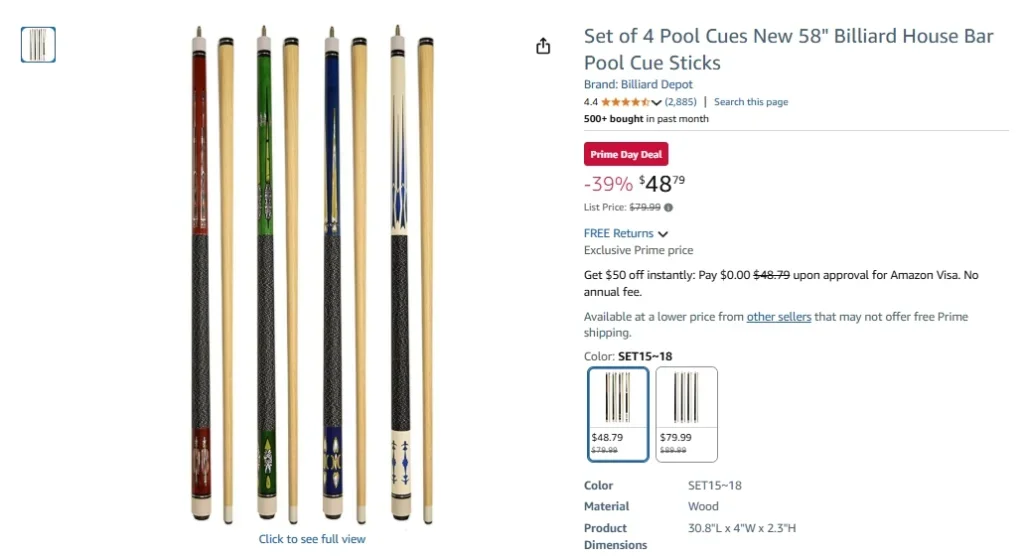Viewport: 1024px width, 558px height.
Task: Choose the $79.99 color variant swatch
Action: click(686, 414)
